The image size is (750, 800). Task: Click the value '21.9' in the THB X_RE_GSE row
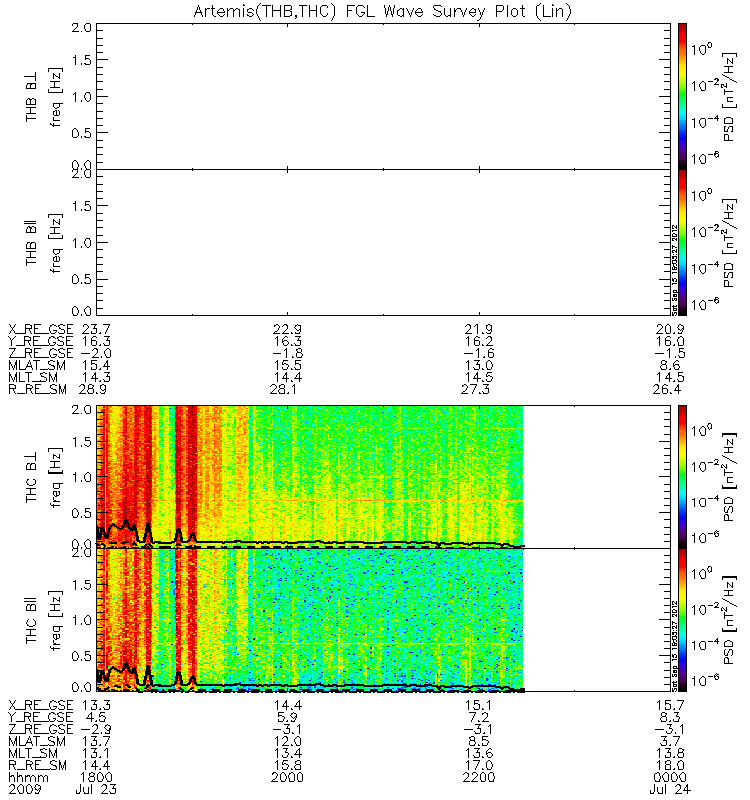[479, 330]
